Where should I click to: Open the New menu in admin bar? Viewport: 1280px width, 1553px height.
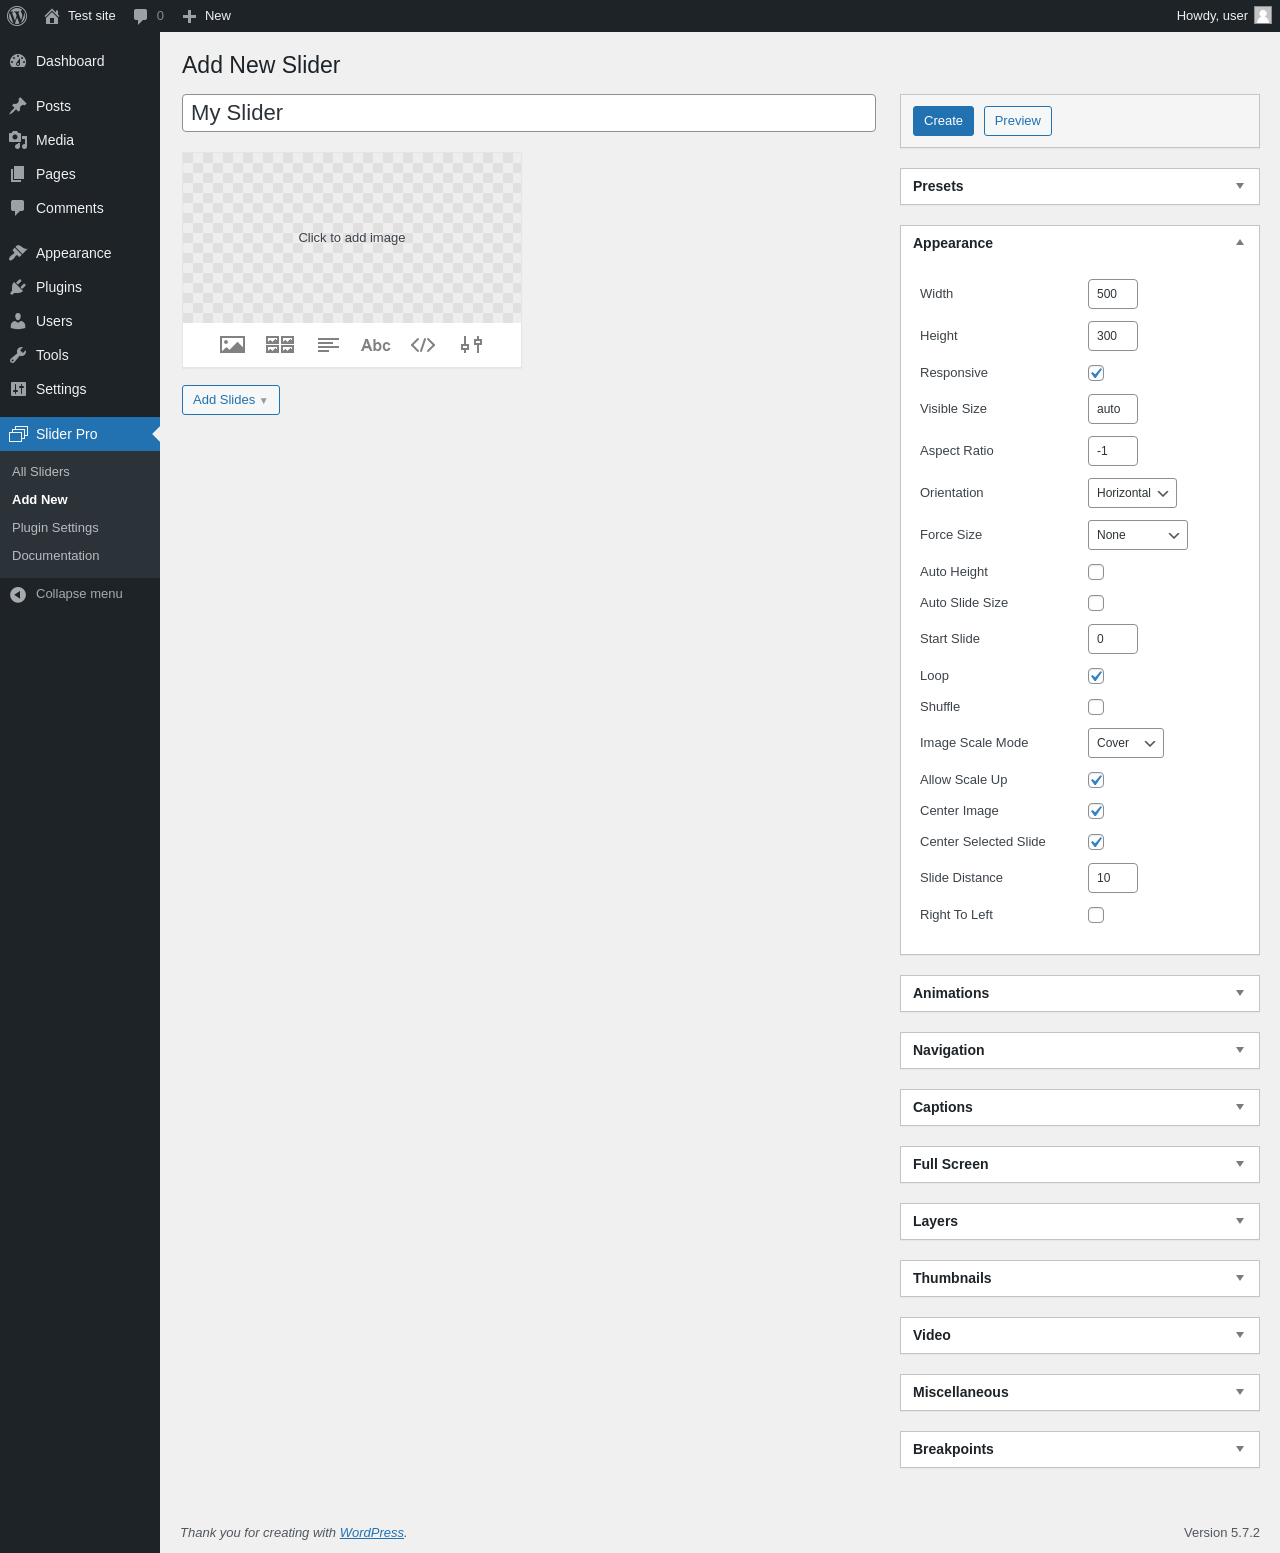tap(206, 16)
